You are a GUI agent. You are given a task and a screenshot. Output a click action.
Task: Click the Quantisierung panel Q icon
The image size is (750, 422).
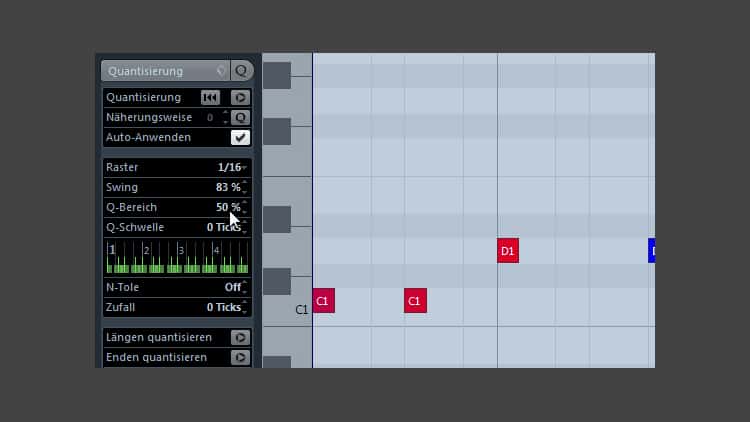pos(242,71)
